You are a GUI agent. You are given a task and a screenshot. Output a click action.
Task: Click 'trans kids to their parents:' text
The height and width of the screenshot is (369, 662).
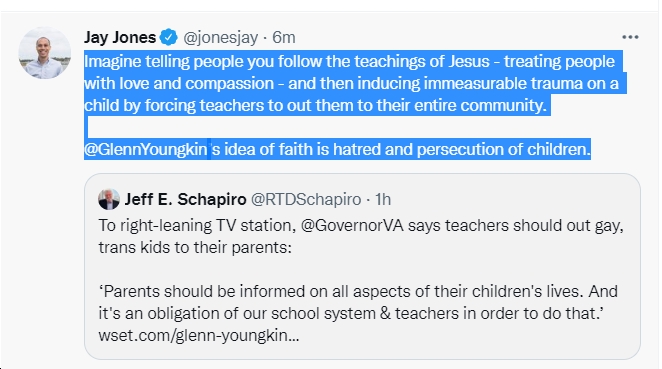coord(195,247)
